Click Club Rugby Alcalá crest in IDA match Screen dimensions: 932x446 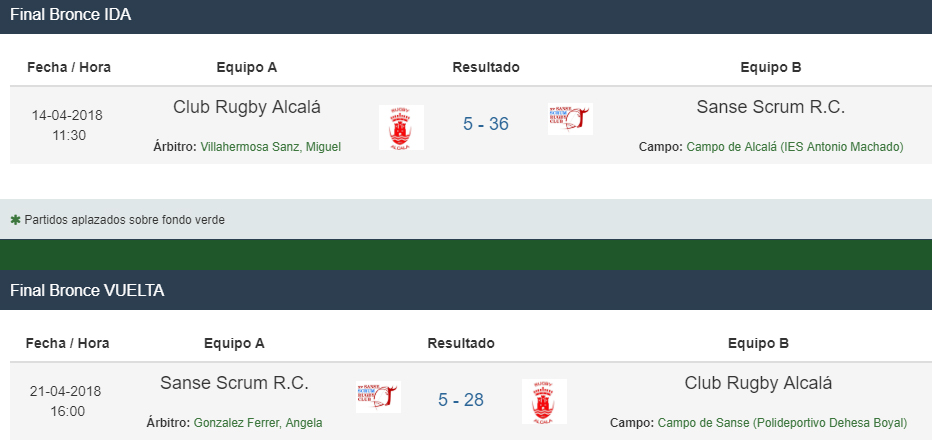[401, 127]
